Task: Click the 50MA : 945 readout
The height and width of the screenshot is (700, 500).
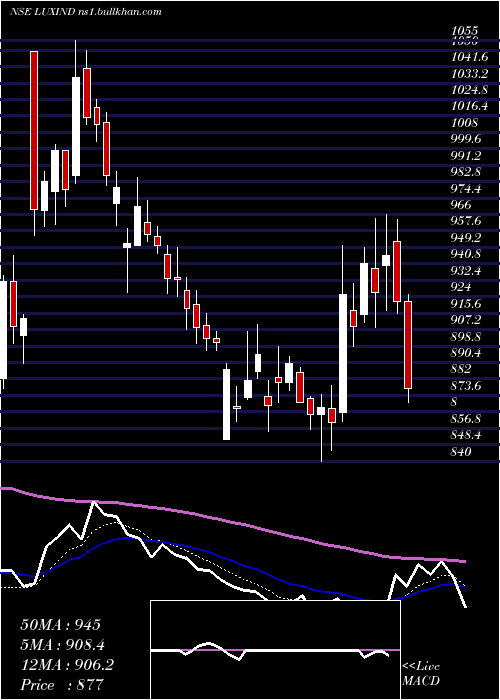Action: point(61,625)
